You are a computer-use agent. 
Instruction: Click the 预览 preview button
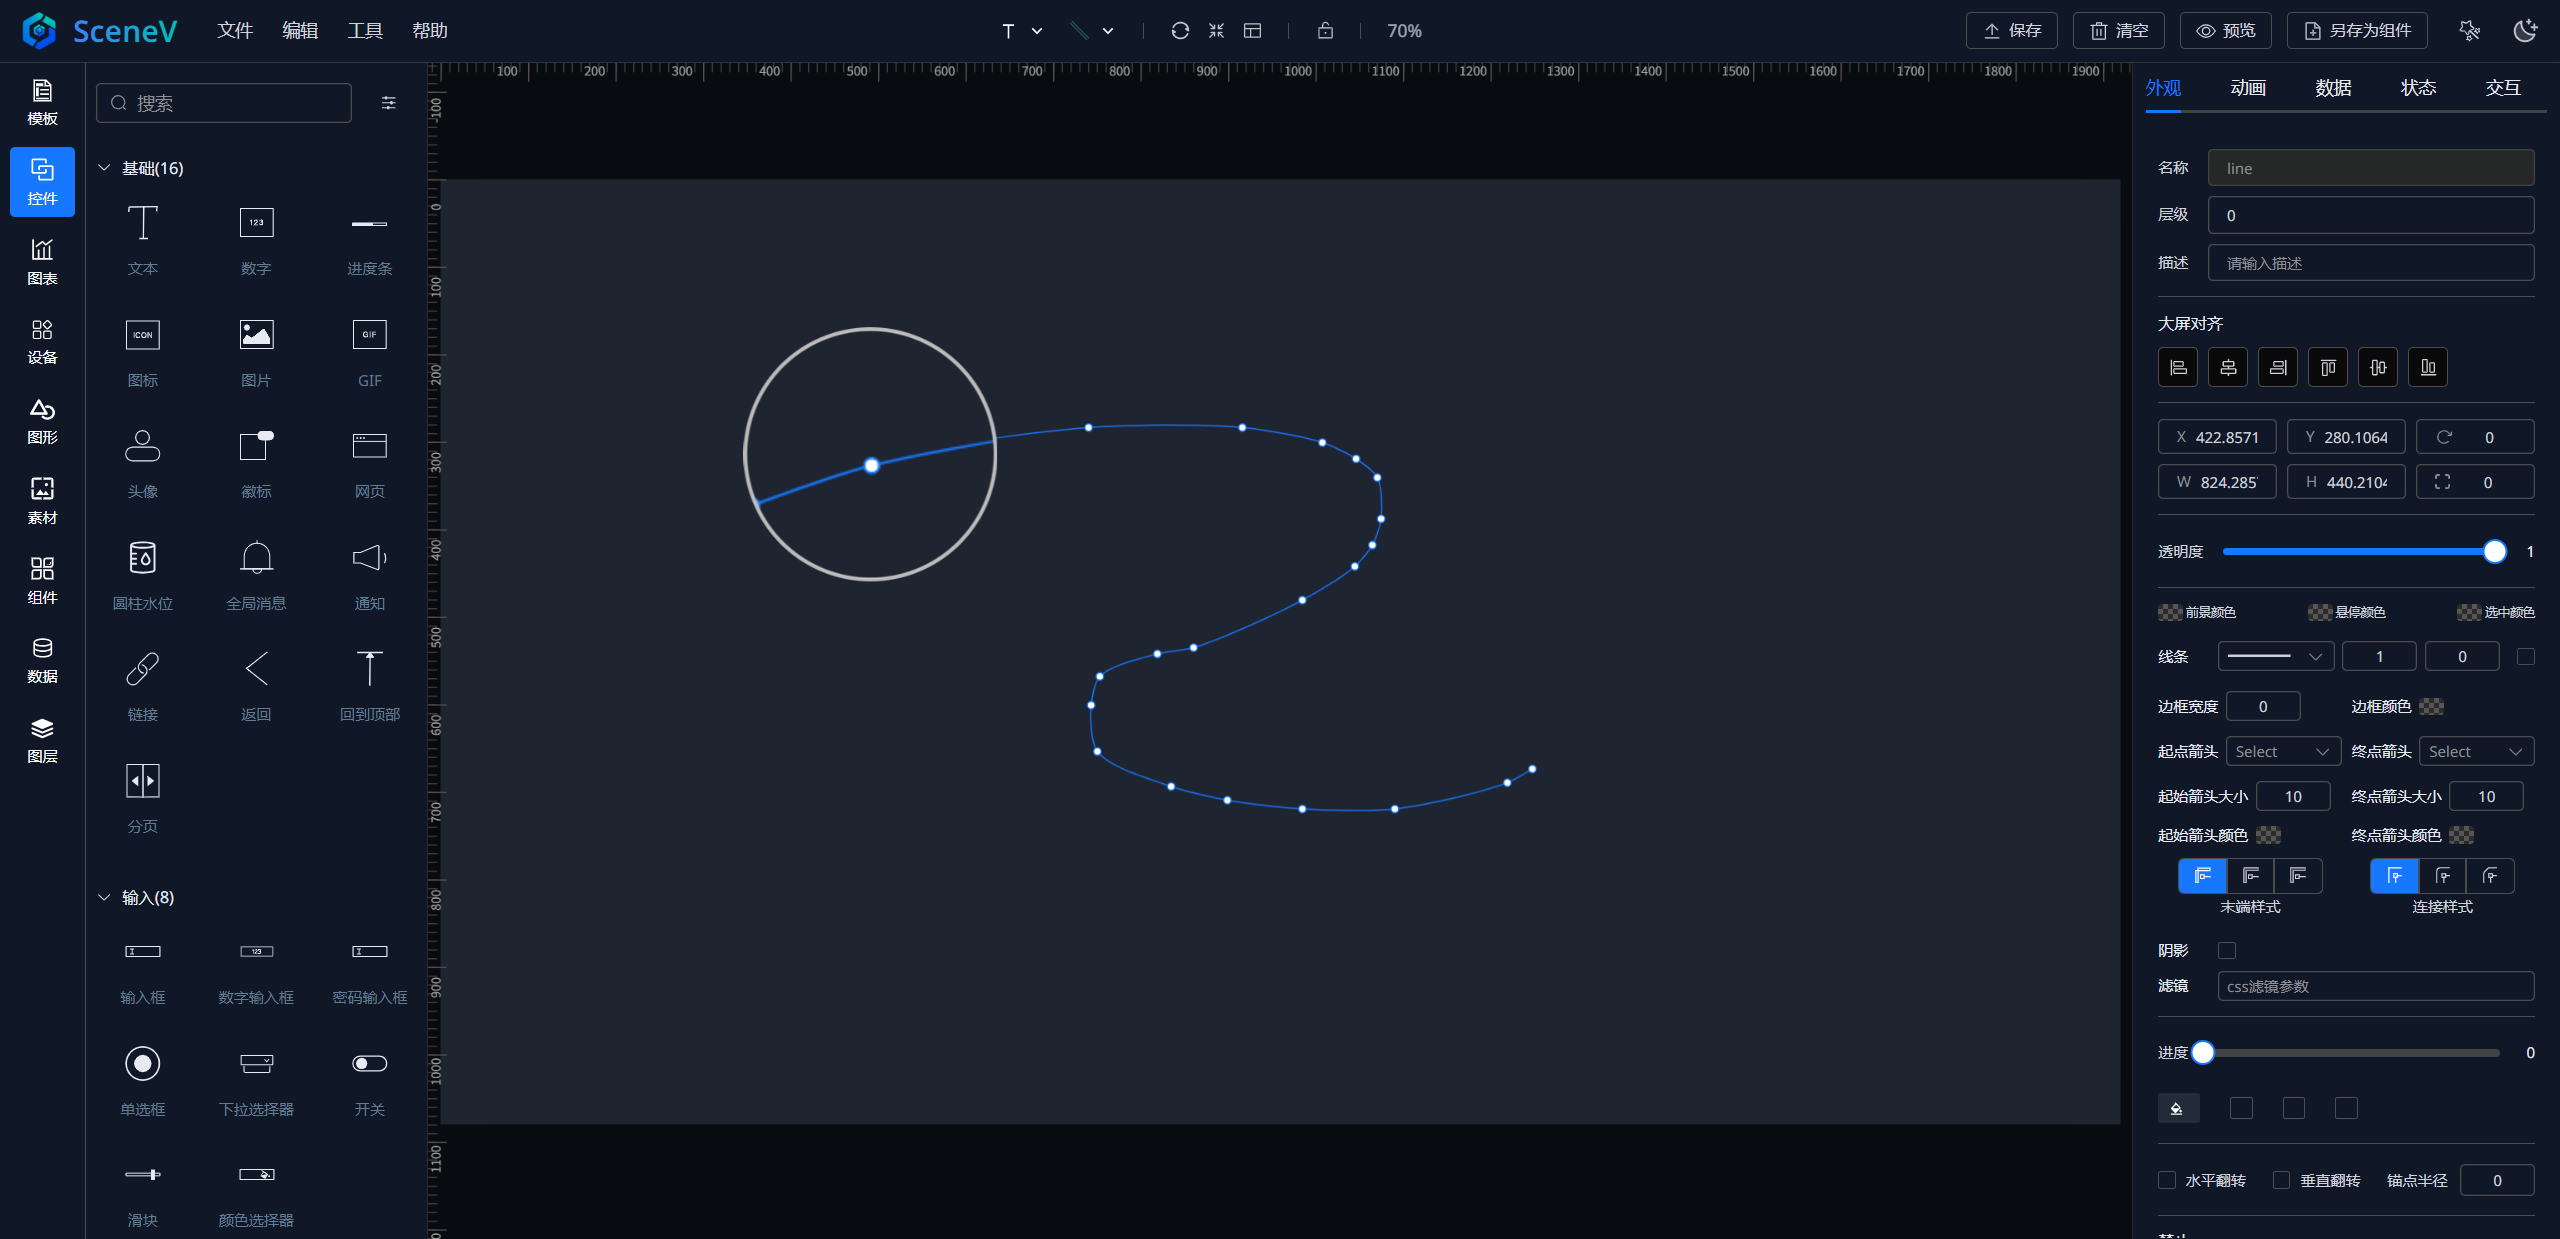tap(2226, 31)
